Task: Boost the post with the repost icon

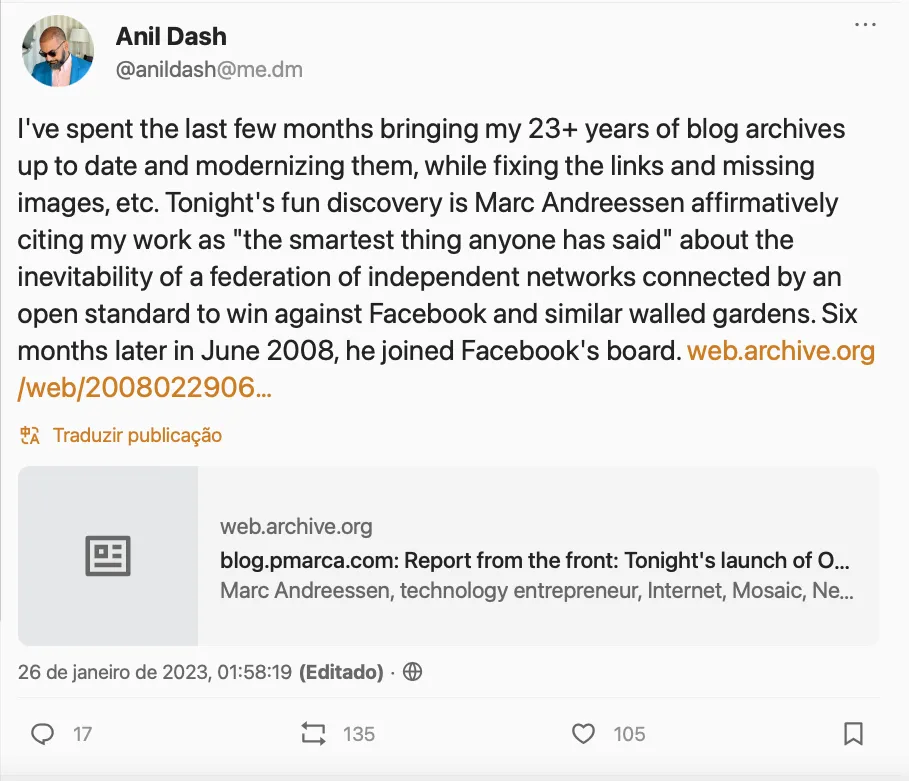Action: (x=314, y=734)
